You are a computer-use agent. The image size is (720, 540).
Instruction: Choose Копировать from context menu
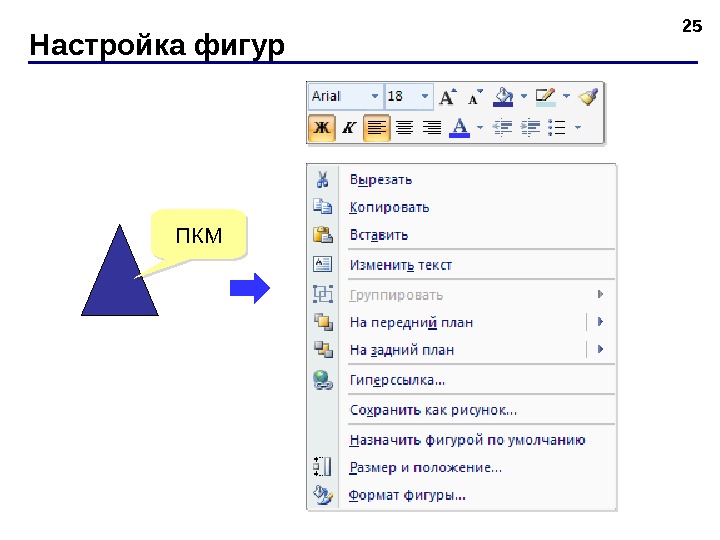pyautogui.click(x=461, y=207)
